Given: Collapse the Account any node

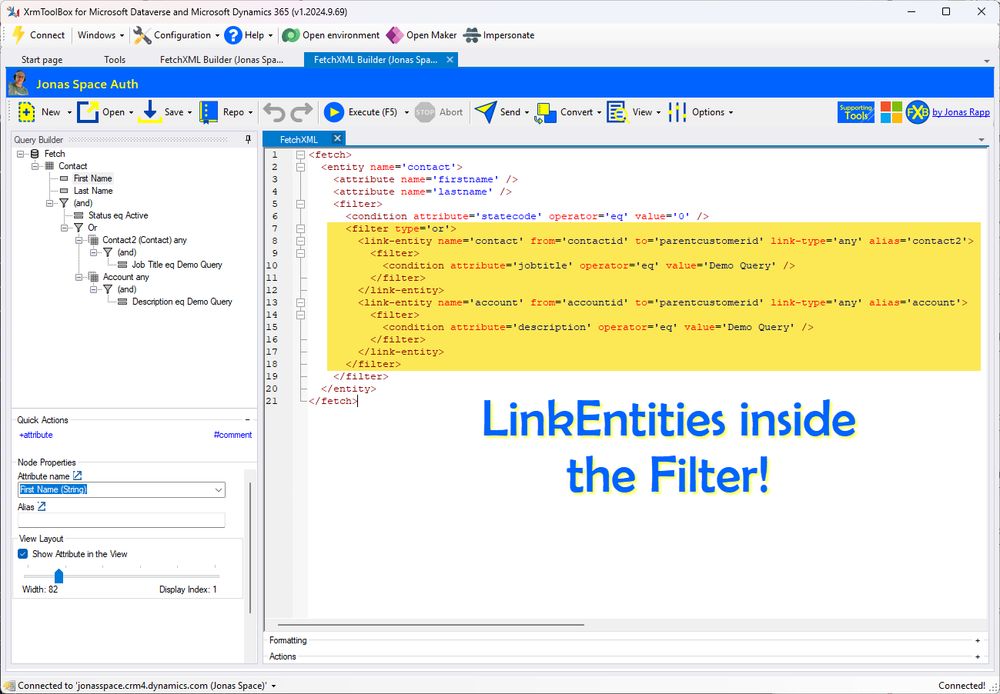Looking at the screenshot, I should 79,277.
